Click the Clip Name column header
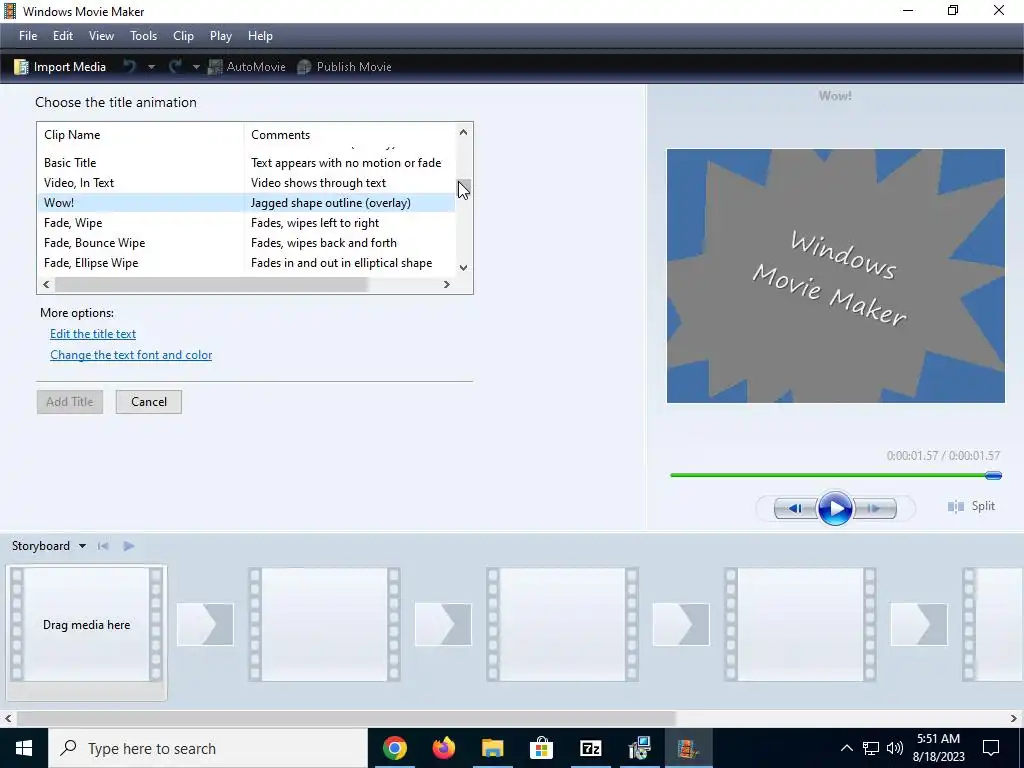The image size is (1024, 768). click(x=140, y=135)
